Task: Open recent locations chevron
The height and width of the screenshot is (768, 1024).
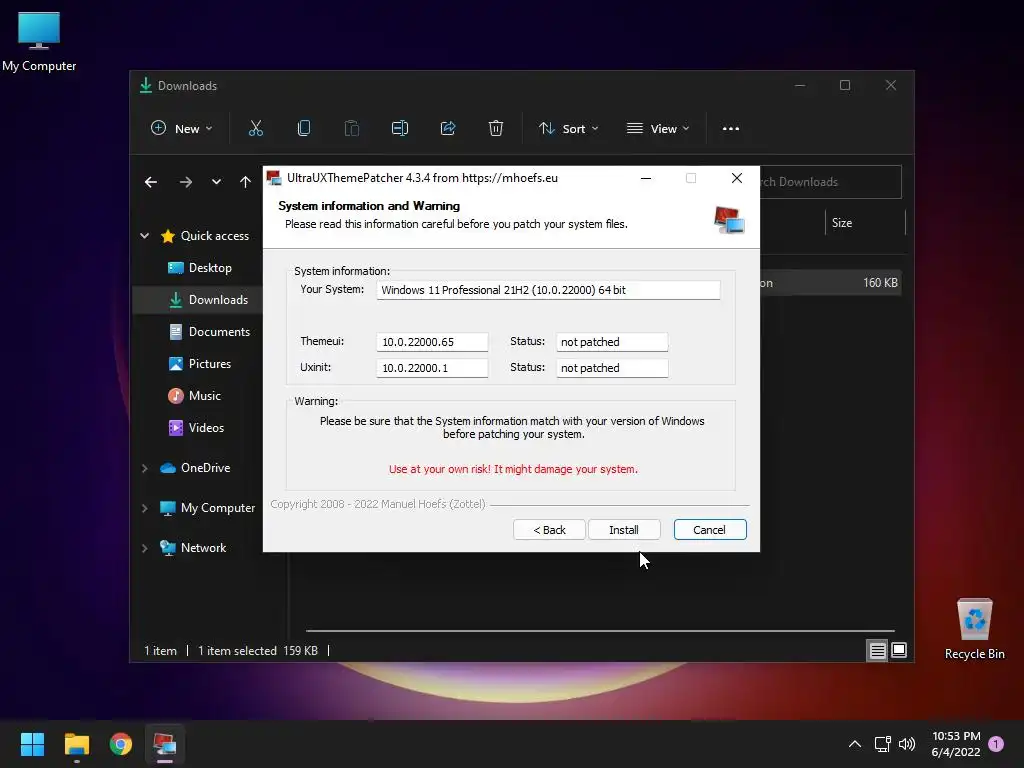Action: coord(216,182)
